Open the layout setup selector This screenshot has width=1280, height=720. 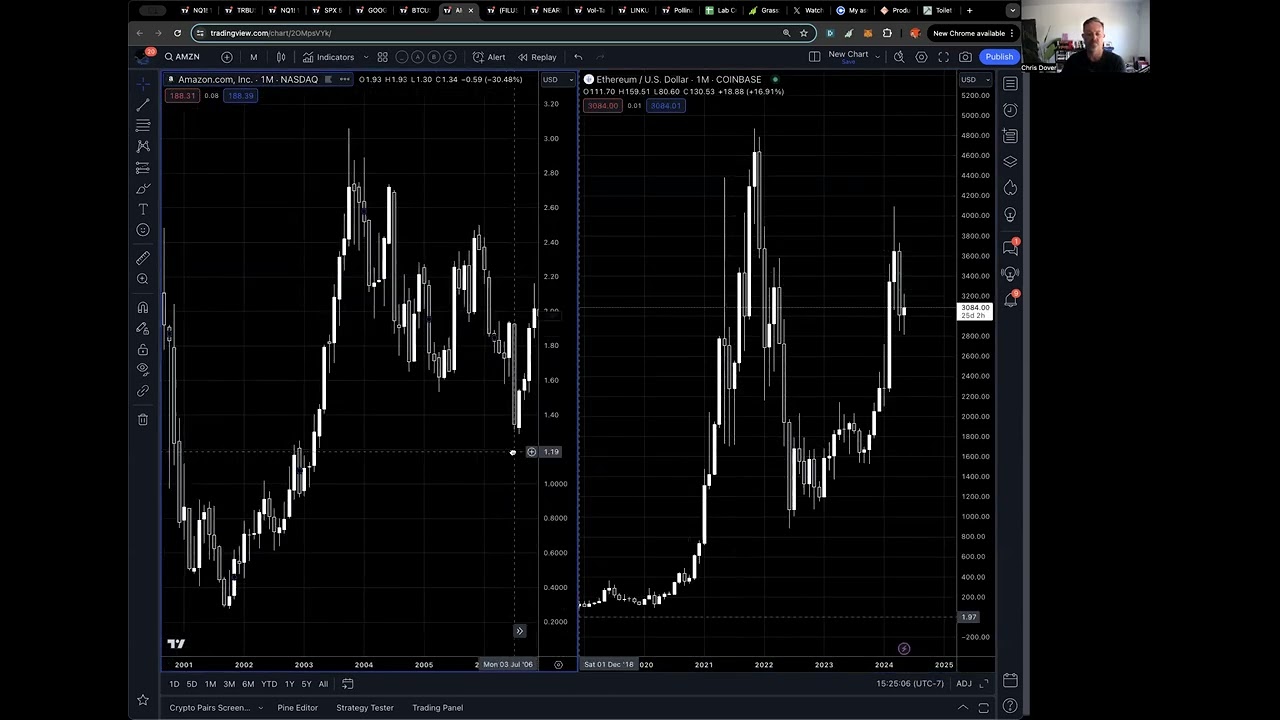(x=814, y=57)
